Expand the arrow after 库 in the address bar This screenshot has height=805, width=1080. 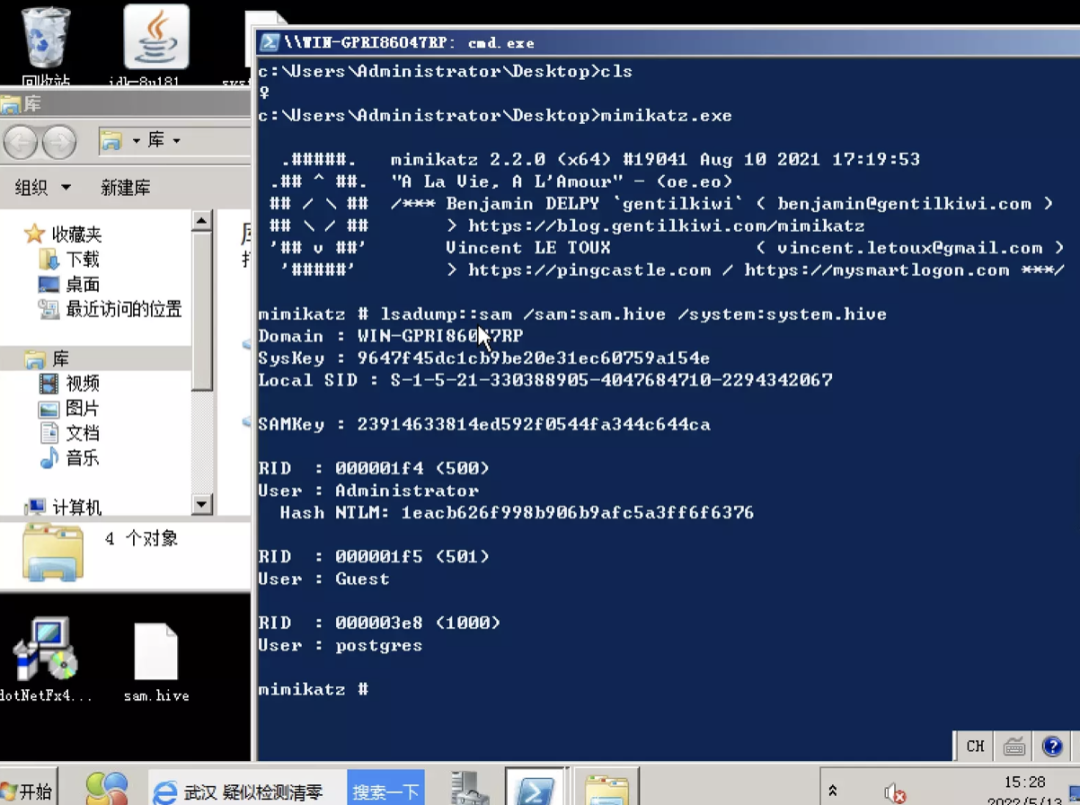pyautogui.click(x=177, y=141)
